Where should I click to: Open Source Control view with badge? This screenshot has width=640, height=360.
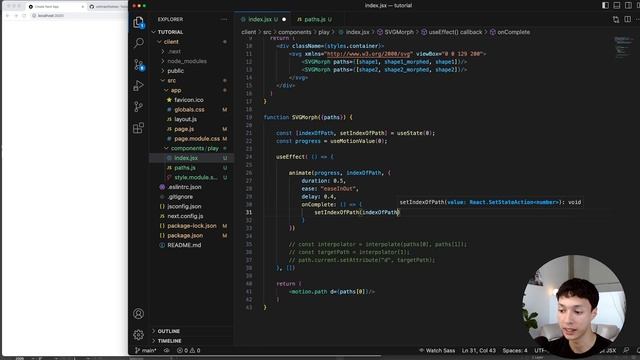(139, 64)
